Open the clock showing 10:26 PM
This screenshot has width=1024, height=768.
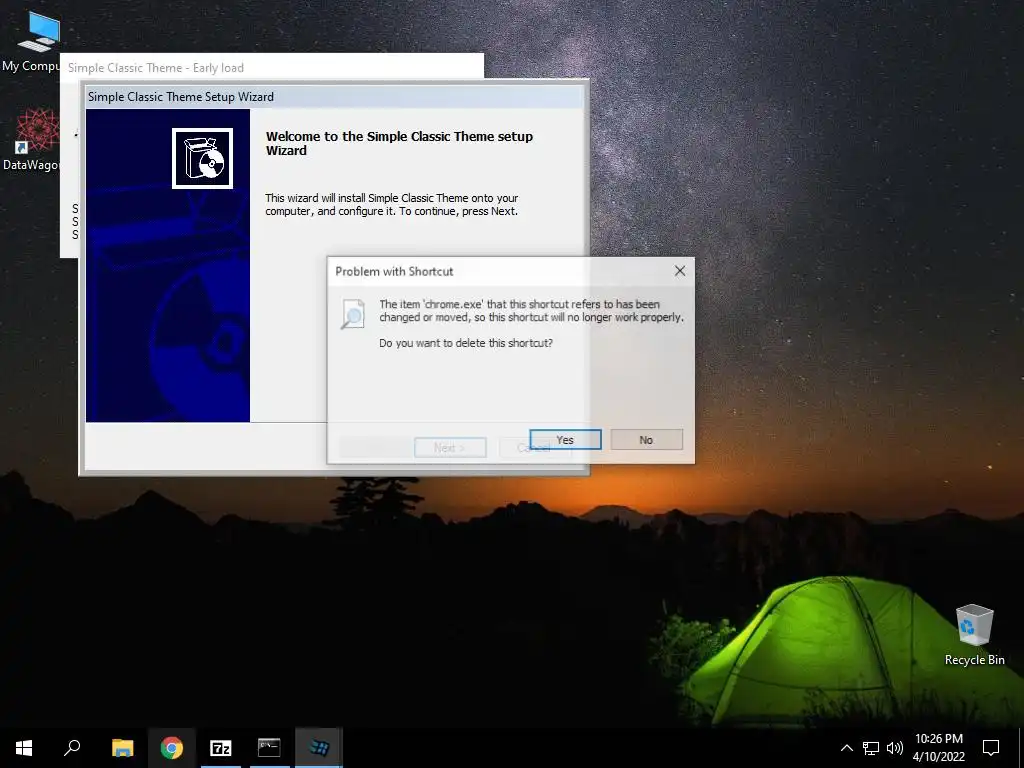pos(938,748)
